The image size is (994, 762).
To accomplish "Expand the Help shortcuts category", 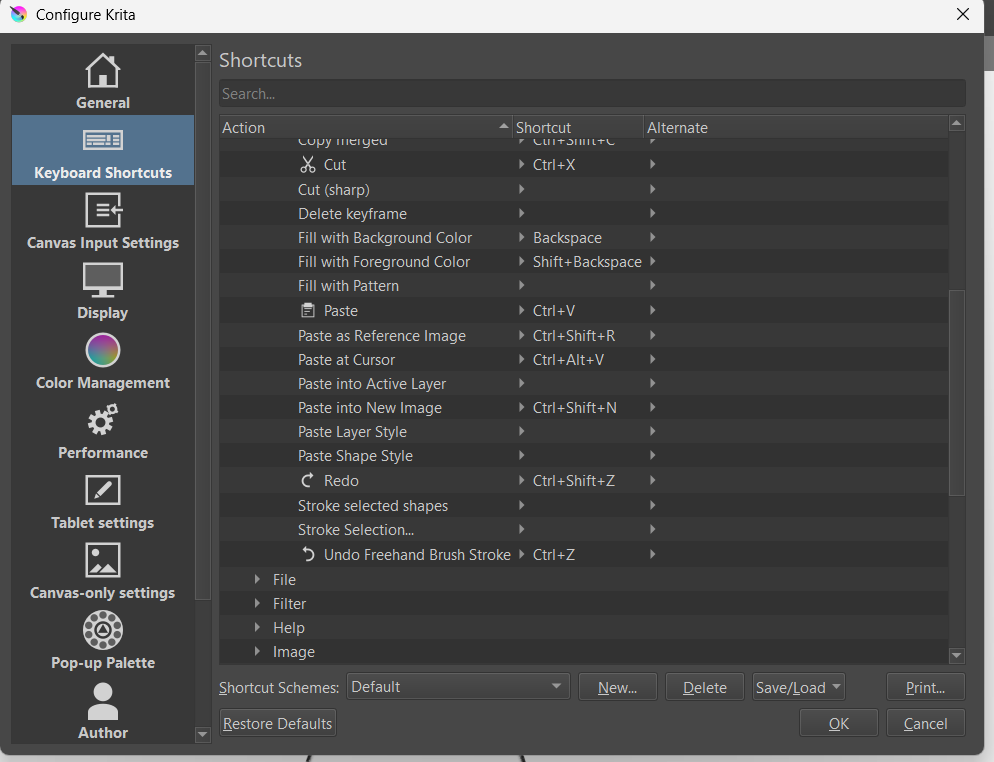I will click(257, 628).
